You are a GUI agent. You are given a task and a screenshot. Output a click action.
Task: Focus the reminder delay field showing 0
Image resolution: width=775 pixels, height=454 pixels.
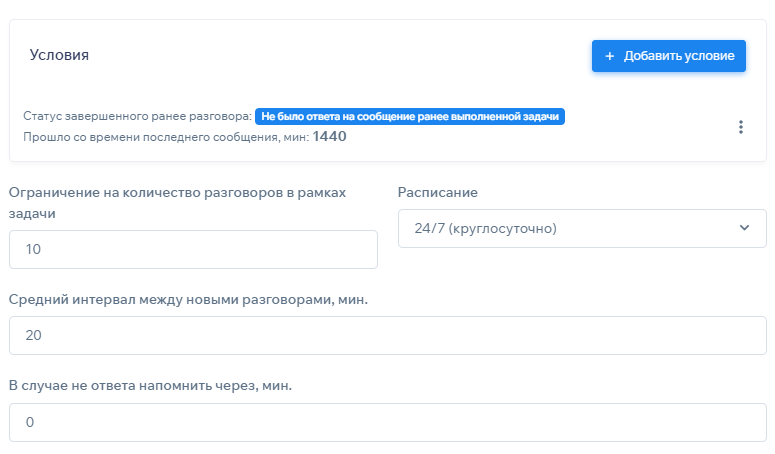click(387, 422)
